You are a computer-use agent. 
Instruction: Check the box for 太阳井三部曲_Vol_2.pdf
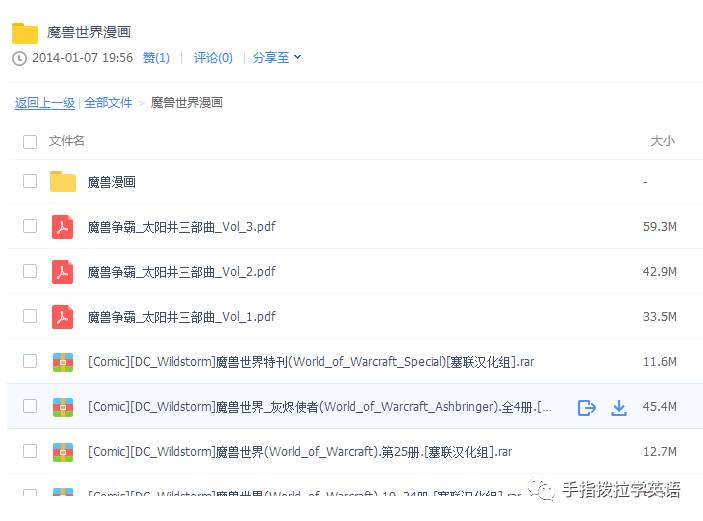30,271
